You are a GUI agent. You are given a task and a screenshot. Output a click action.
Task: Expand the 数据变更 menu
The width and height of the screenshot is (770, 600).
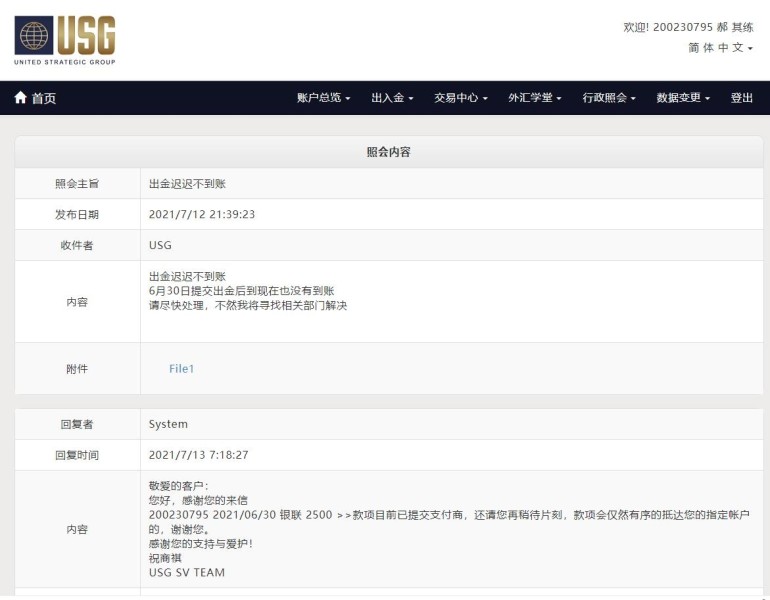(x=683, y=98)
